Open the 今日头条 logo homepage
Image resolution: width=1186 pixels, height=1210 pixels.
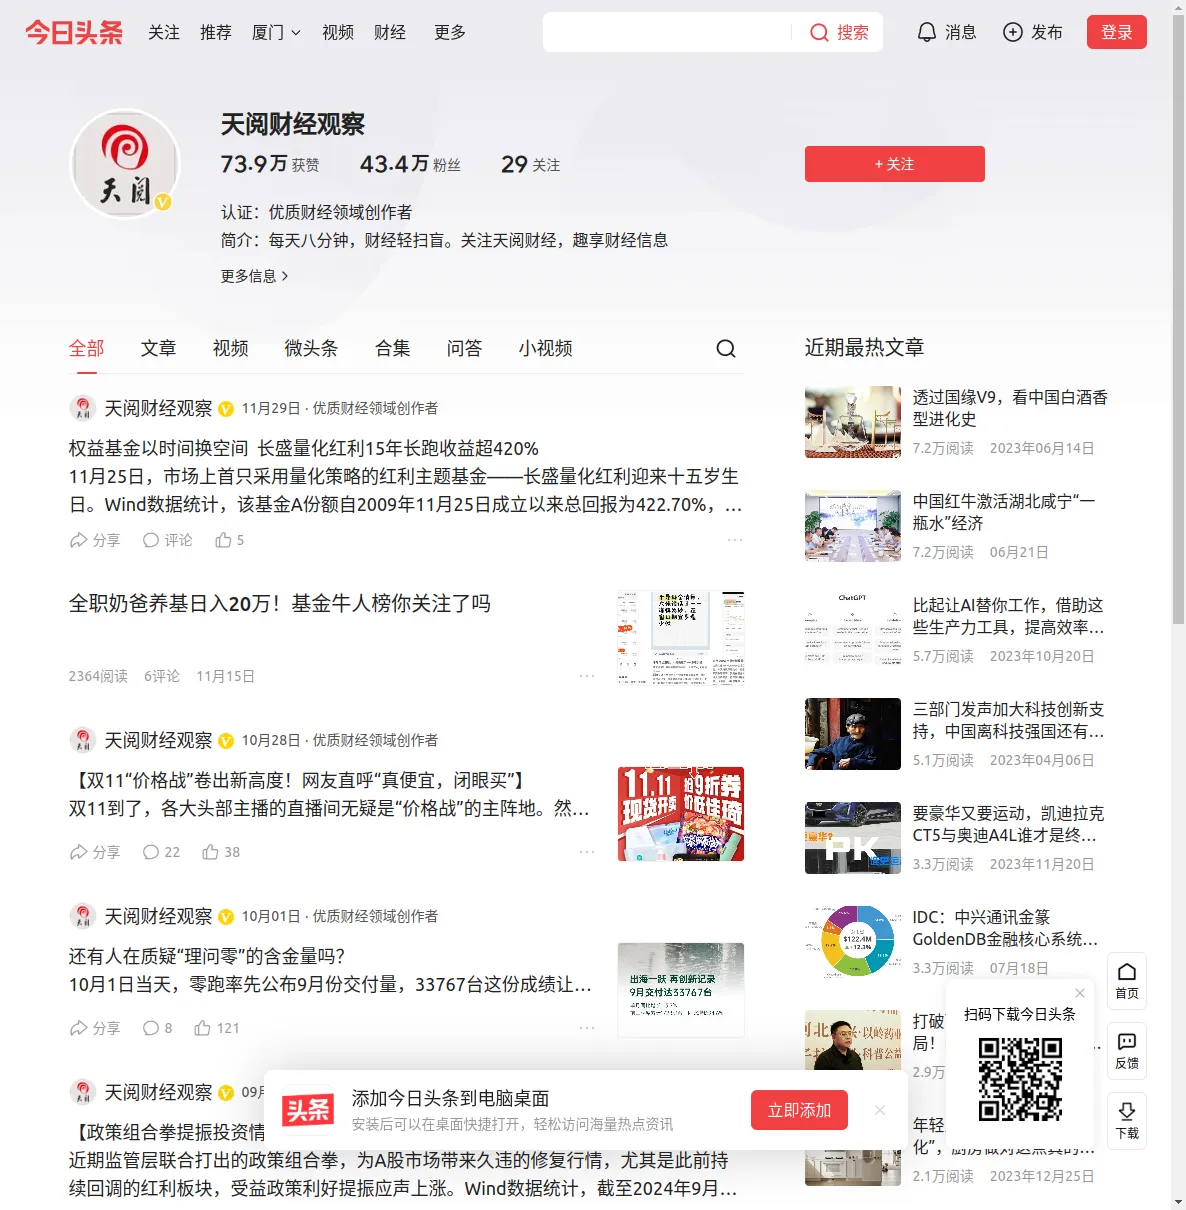74,32
